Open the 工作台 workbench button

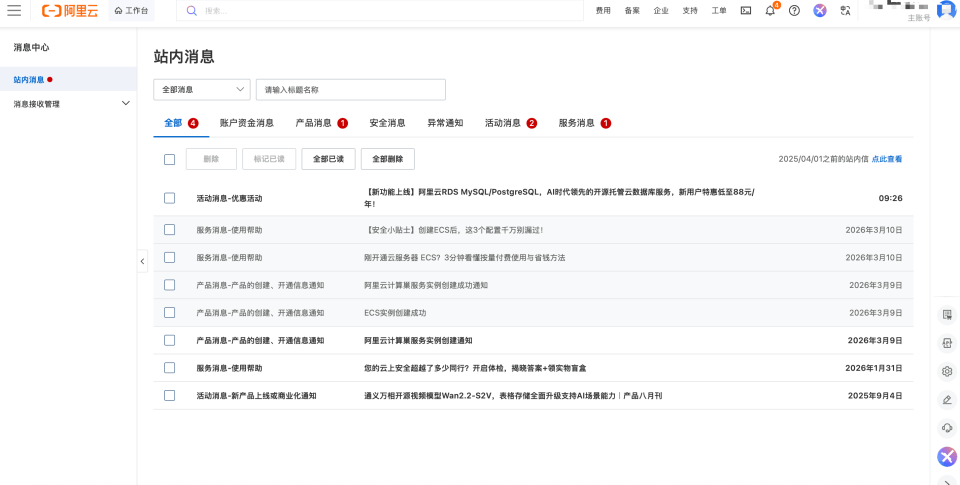click(x=131, y=10)
